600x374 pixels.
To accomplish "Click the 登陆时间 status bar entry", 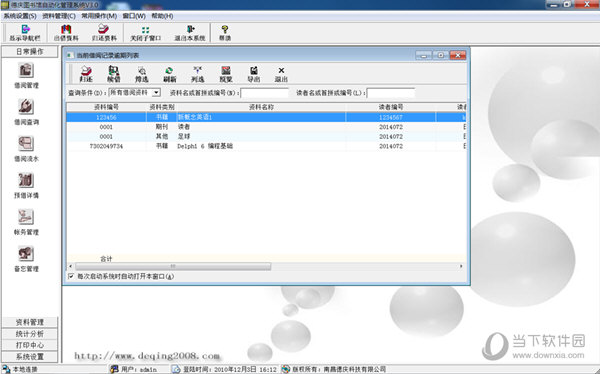I will (x=224, y=369).
